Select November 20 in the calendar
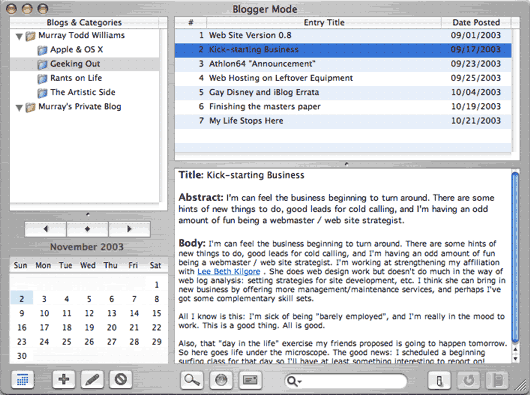530x395 pixels. click(112, 327)
